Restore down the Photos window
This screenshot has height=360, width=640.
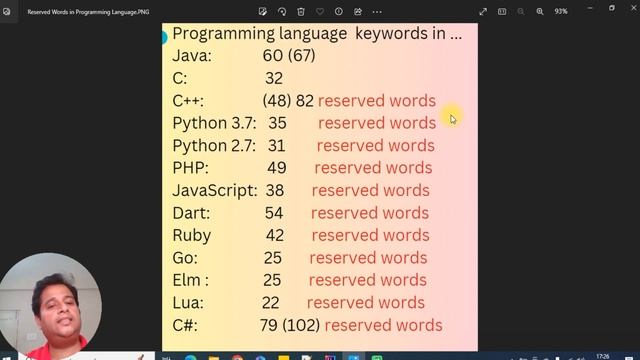click(611, 8)
